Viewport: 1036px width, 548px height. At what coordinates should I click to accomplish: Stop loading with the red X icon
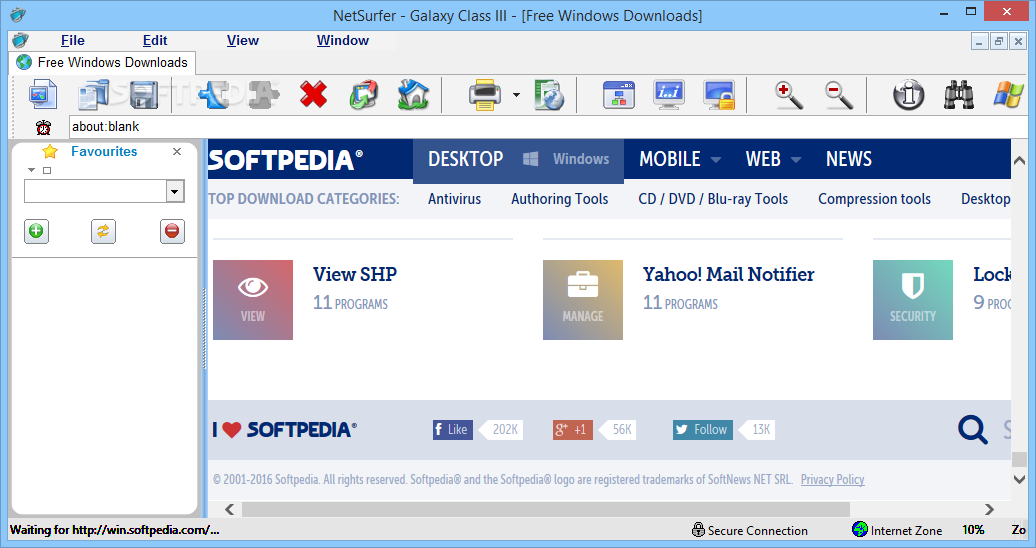(313, 95)
